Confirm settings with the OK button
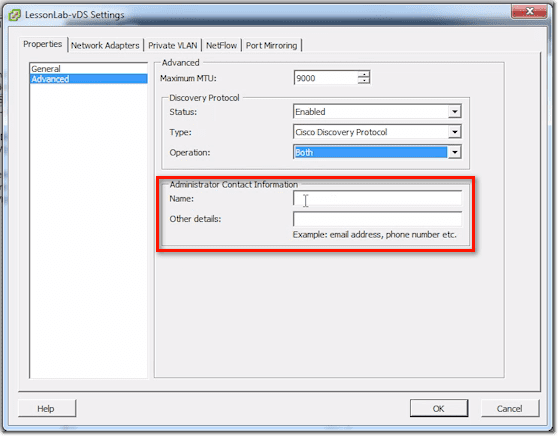 click(438, 408)
